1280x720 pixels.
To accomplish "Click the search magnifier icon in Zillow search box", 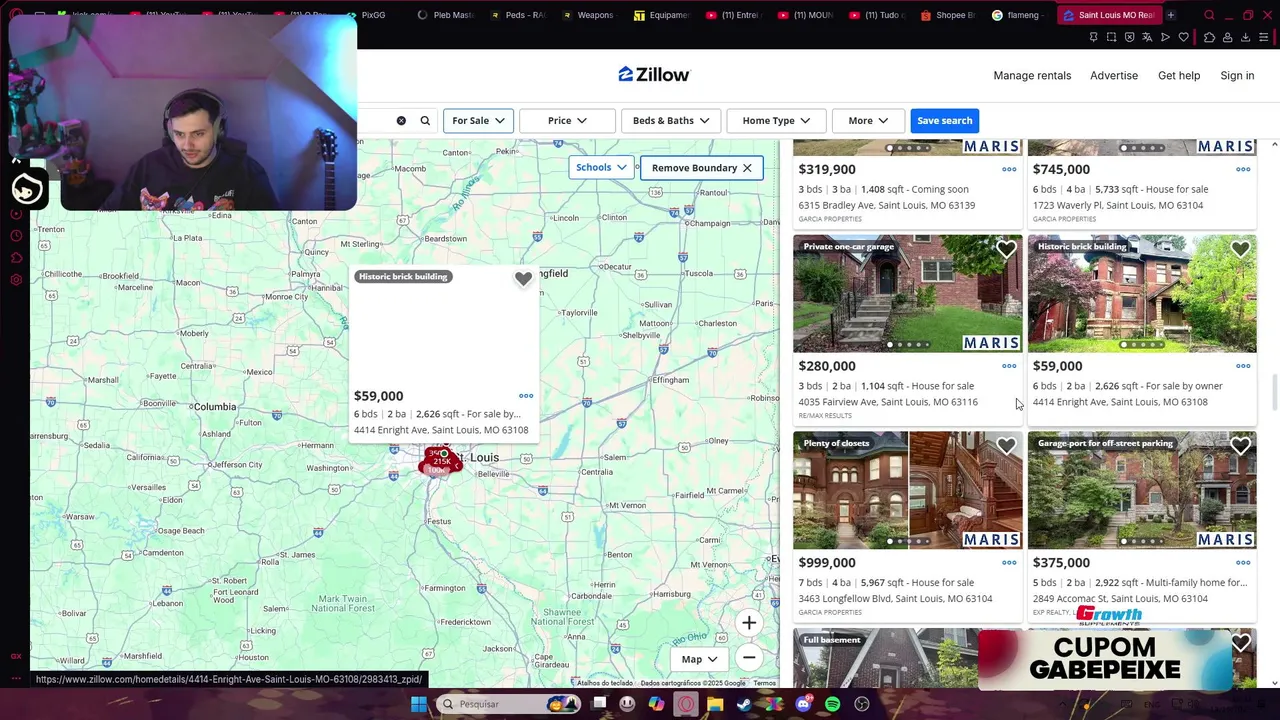I will 425,121.
